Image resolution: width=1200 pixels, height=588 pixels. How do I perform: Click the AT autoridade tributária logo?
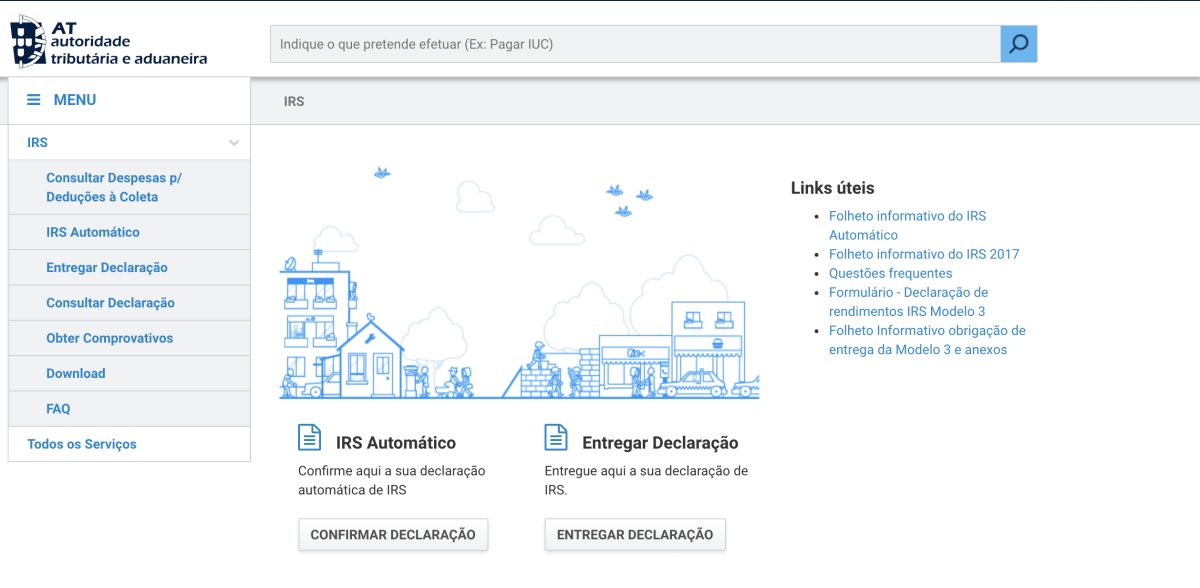pos(110,40)
